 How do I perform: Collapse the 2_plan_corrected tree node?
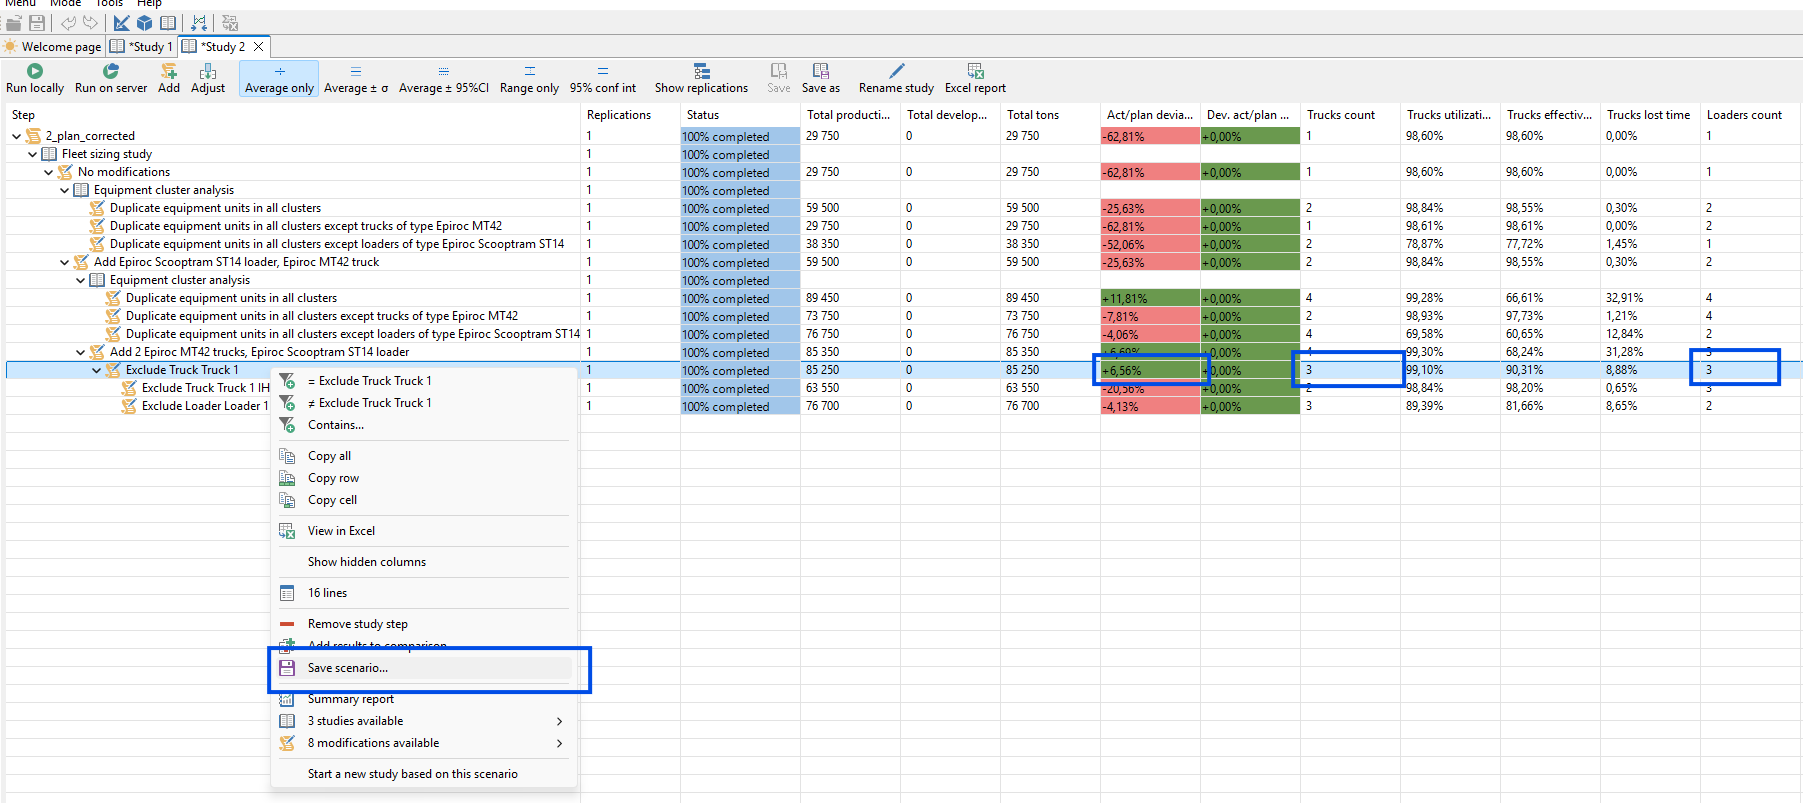17,136
